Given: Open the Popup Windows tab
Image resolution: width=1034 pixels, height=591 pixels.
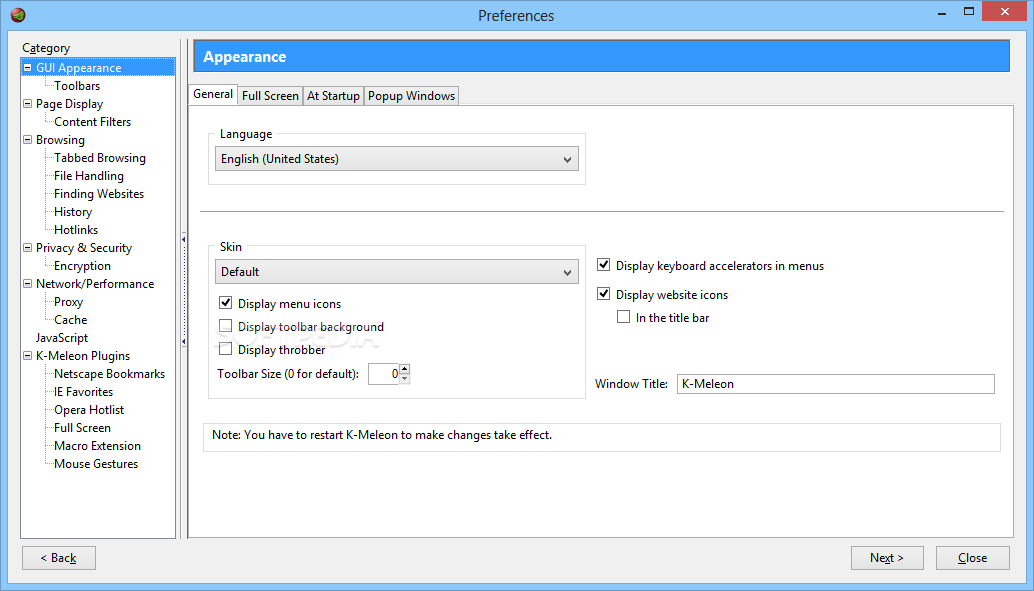Looking at the screenshot, I should pyautogui.click(x=411, y=96).
